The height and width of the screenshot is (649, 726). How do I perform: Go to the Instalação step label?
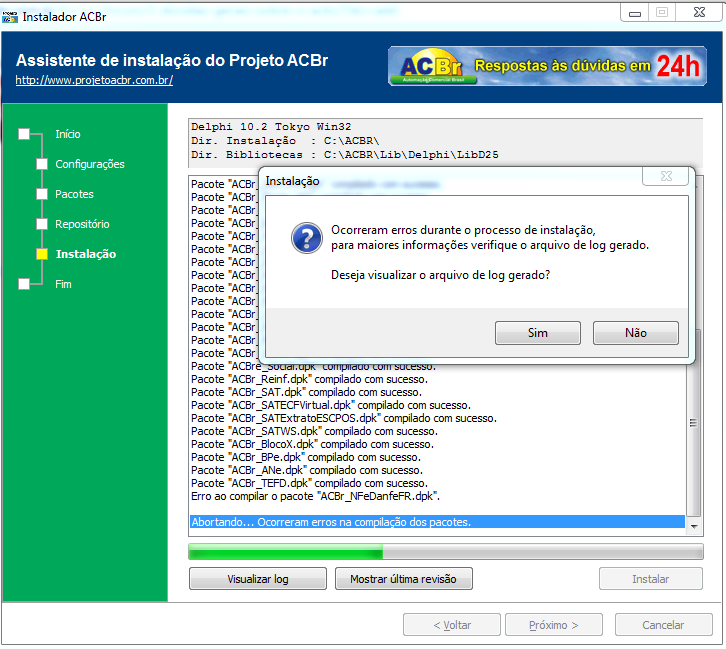(x=86, y=254)
